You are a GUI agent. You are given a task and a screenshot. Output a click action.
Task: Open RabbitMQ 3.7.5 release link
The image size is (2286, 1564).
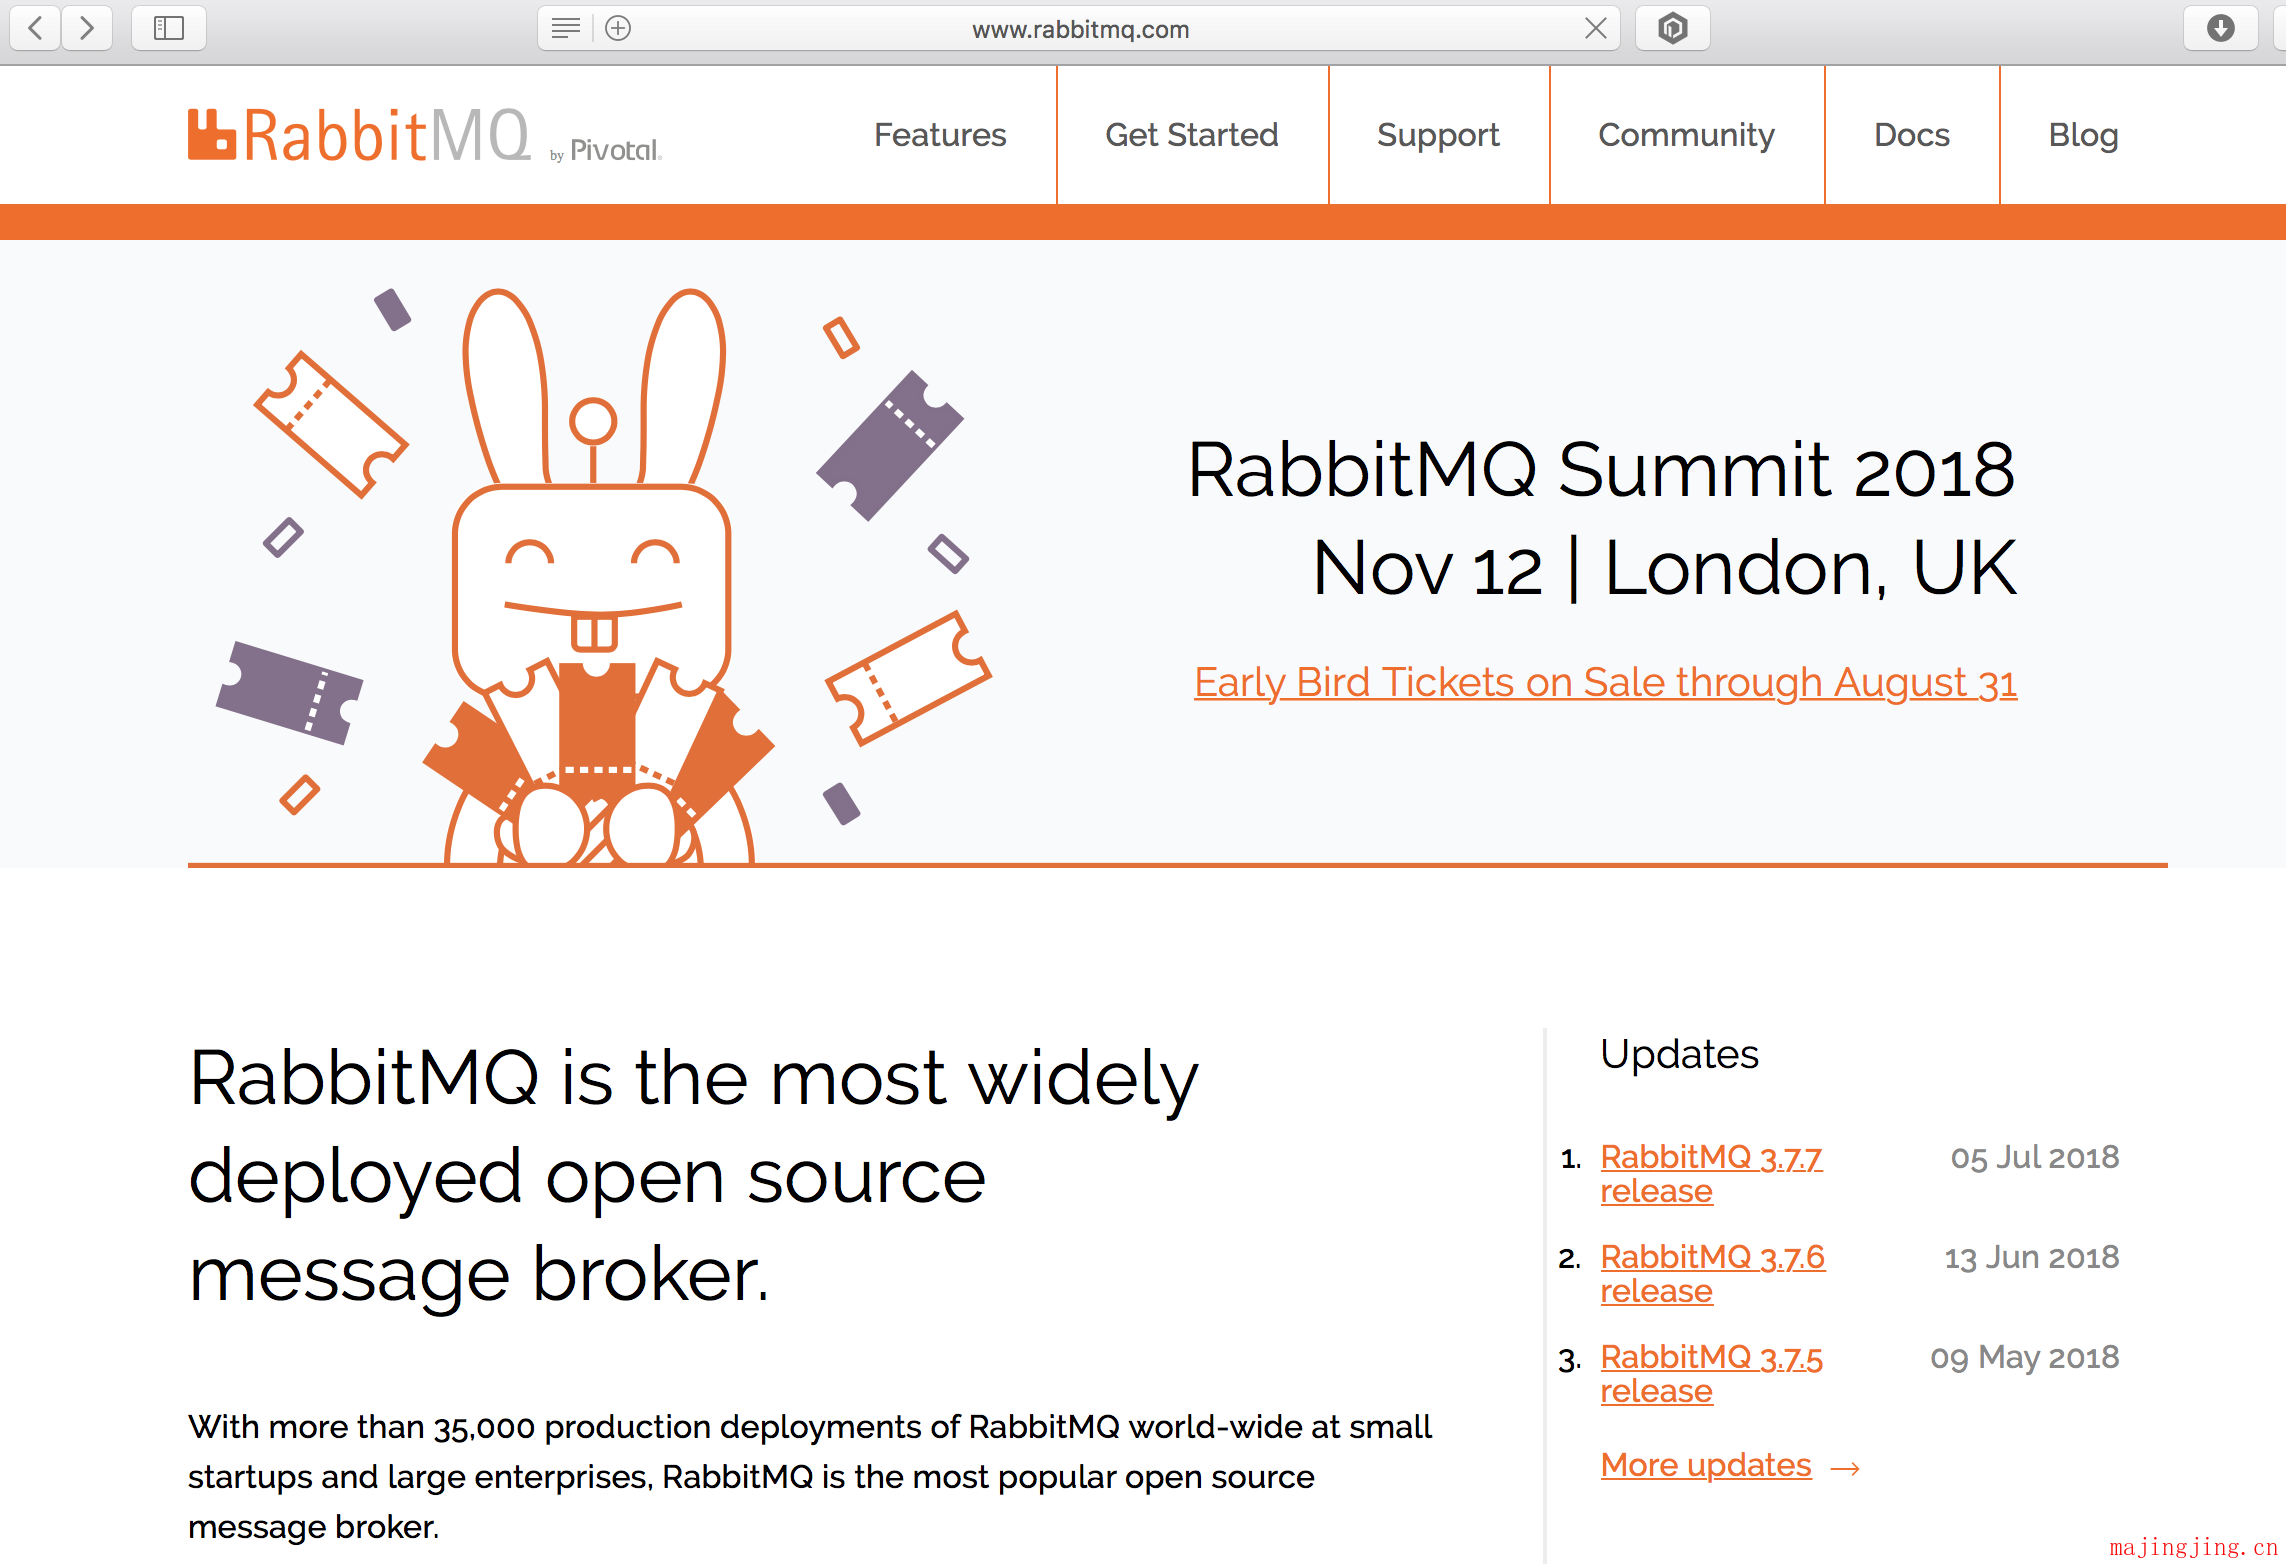(1711, 1374)
